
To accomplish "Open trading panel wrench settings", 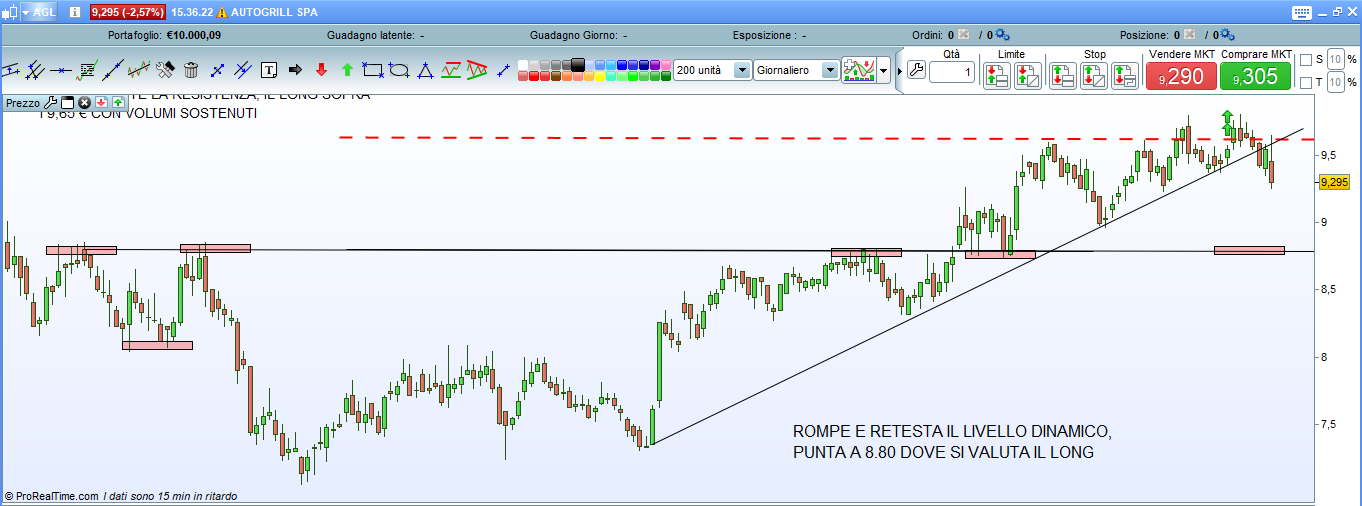I will 915,71.
